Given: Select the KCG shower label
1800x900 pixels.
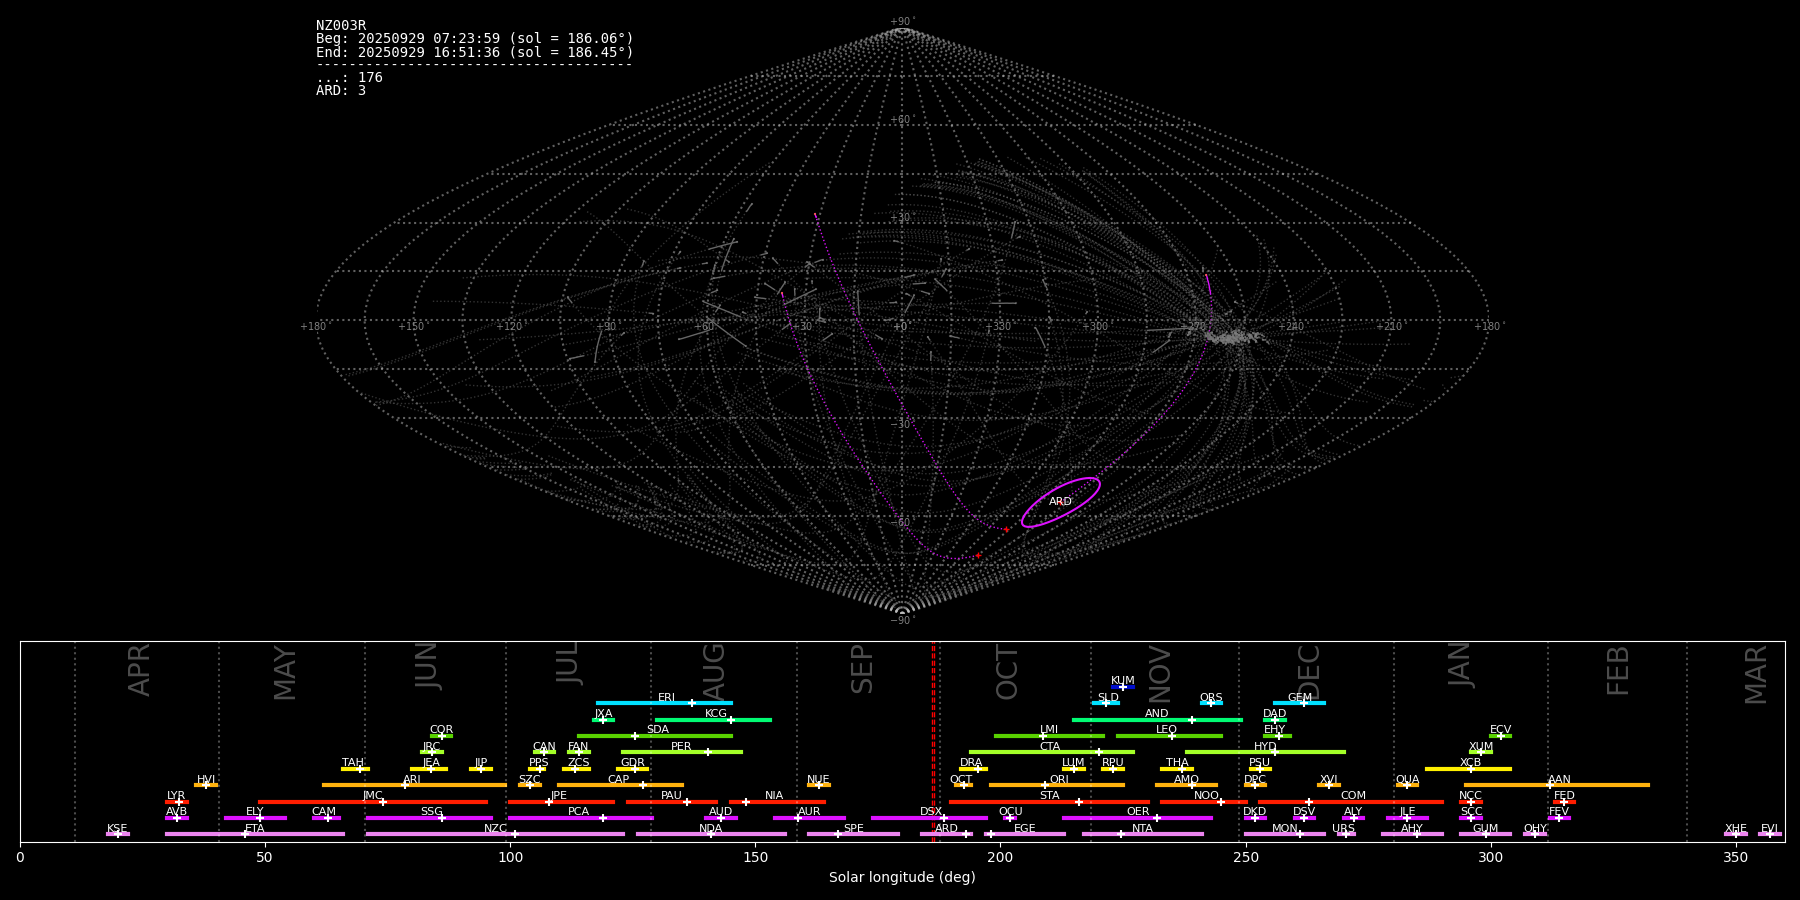Looking at the screenshot, I should click(716, 714).
